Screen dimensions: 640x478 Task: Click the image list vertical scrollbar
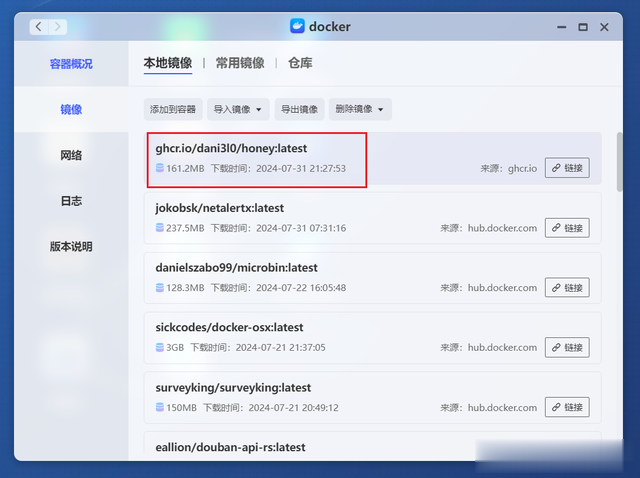tap(619, 162)
